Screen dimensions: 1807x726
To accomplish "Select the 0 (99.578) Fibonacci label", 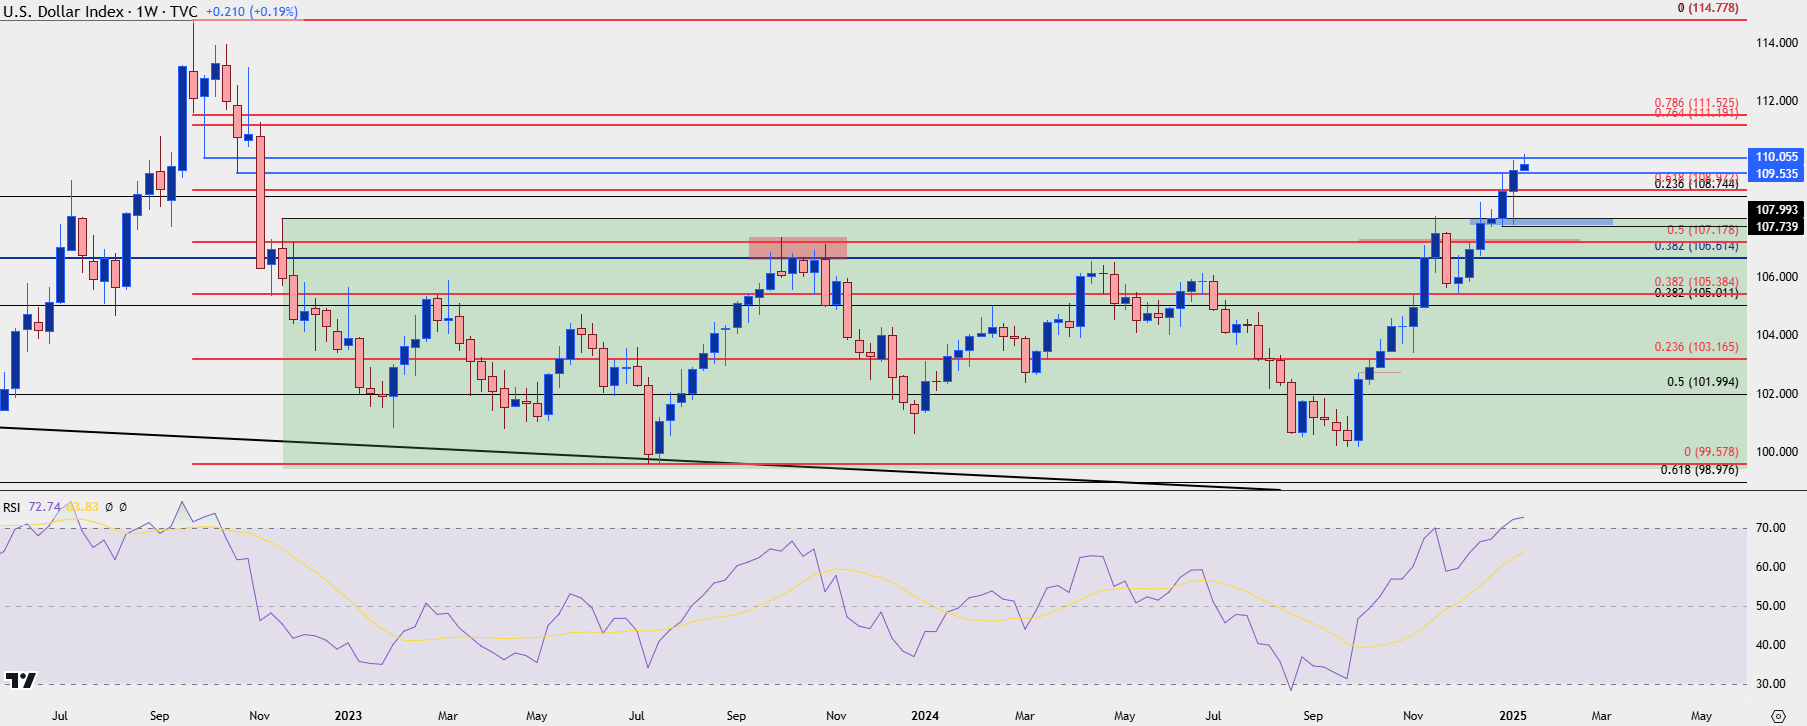I will pyautogui.click(x=1711, y=452).
